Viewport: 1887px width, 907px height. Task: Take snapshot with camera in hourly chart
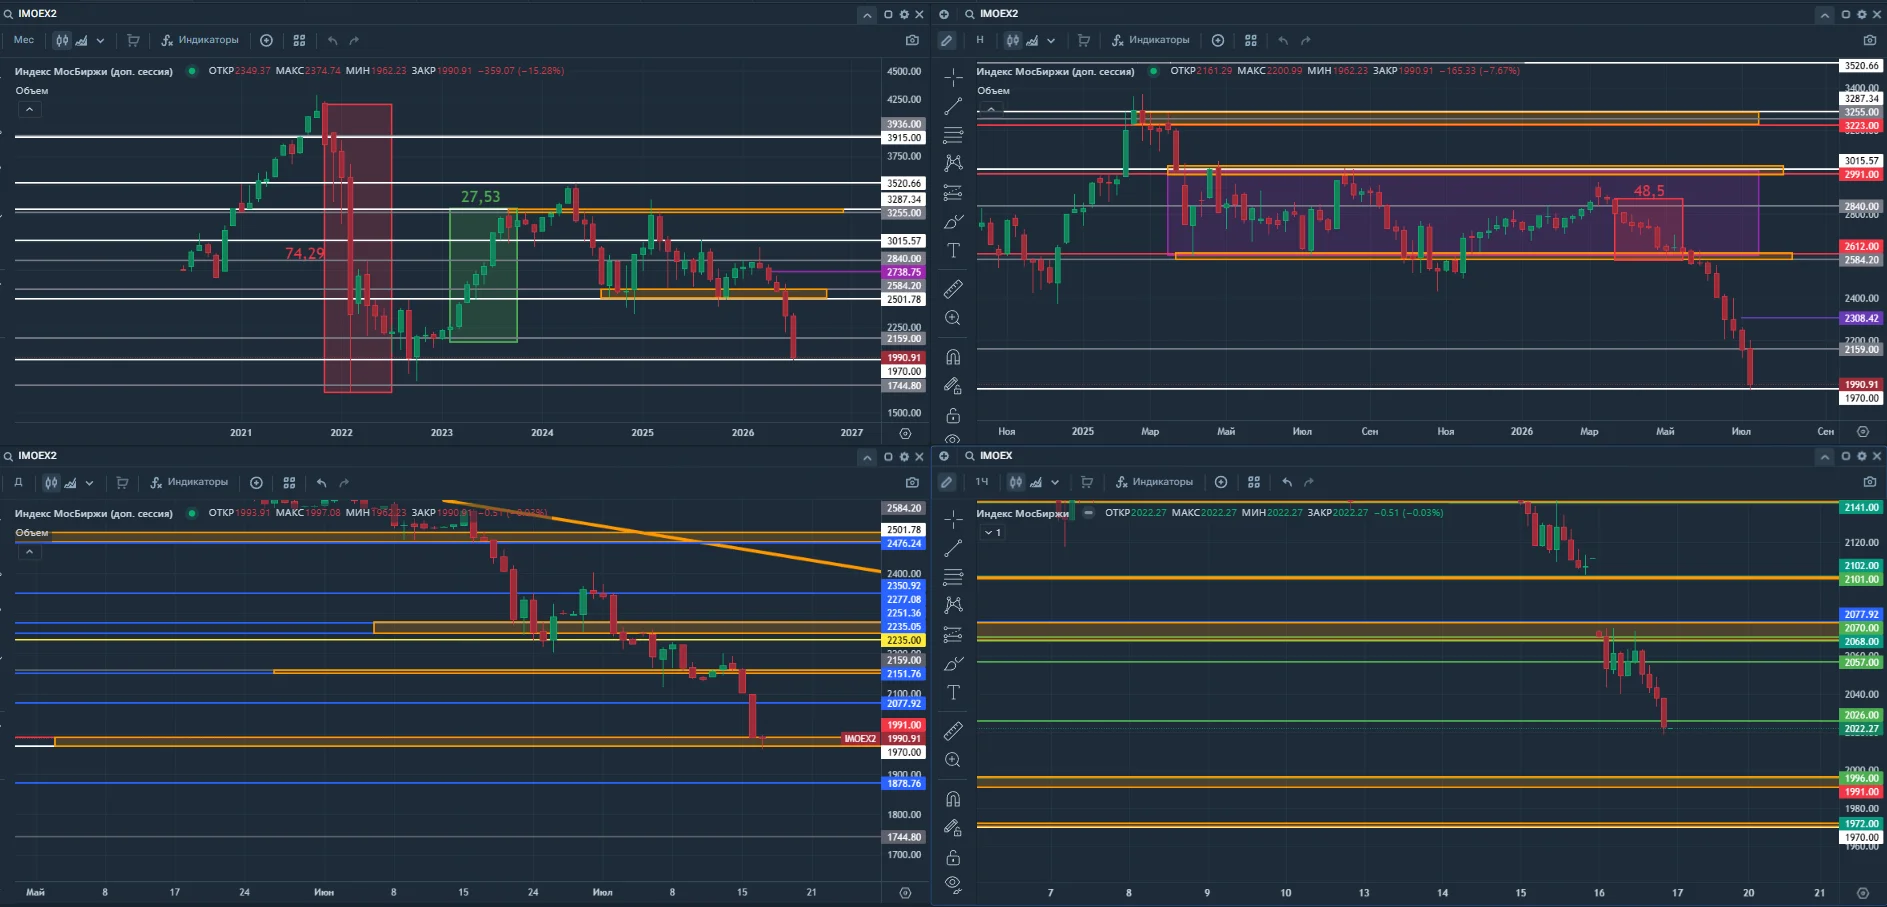[x=1870, y=482]
